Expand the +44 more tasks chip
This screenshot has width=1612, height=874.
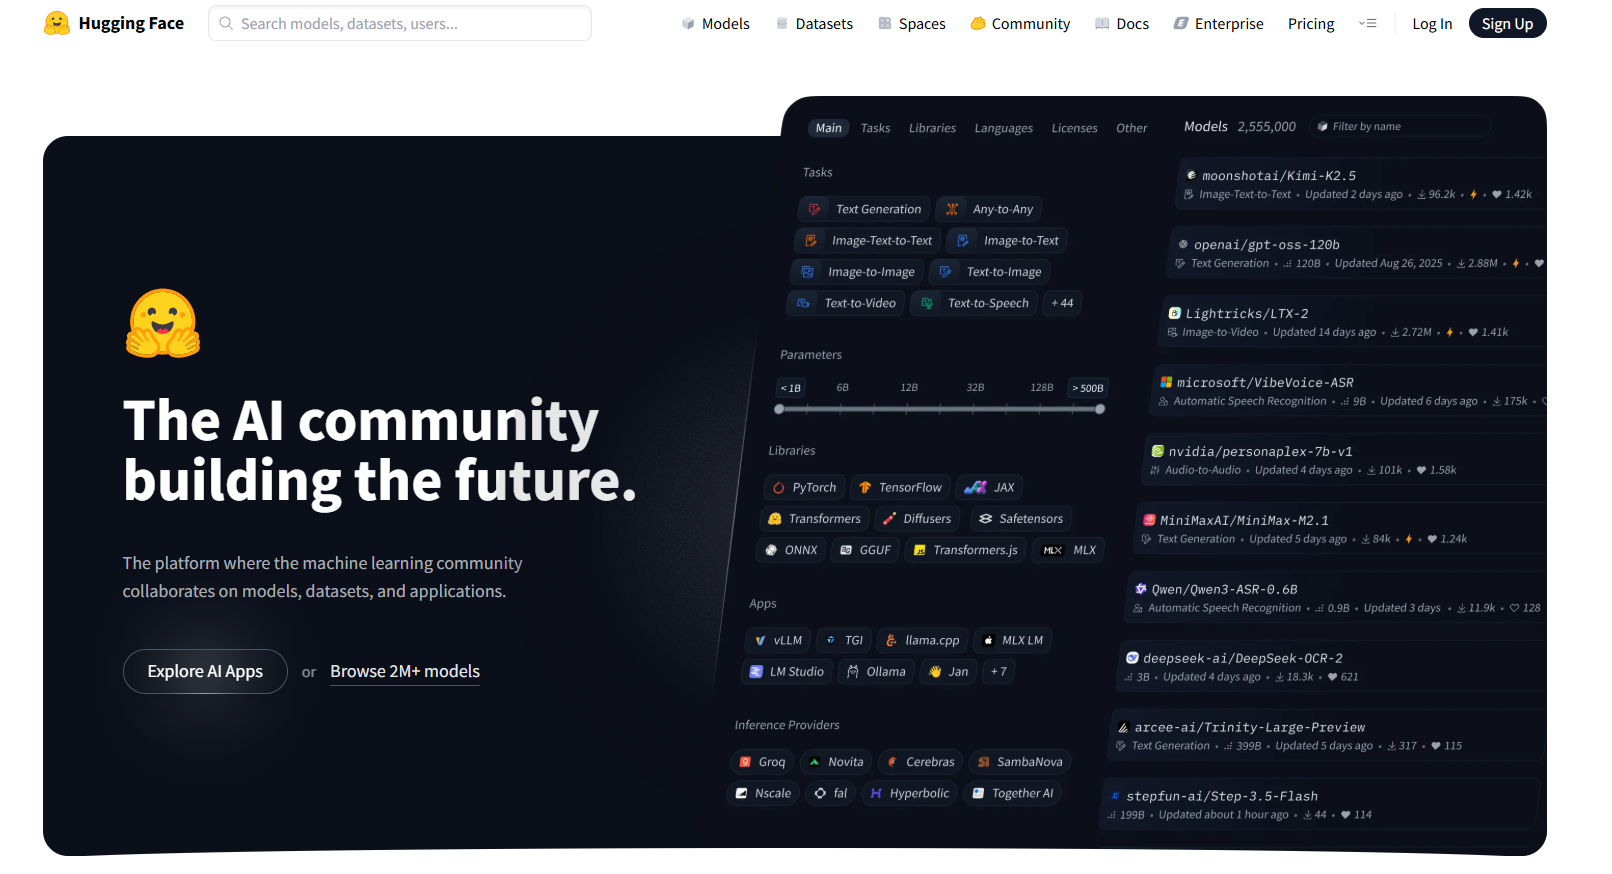coord(1062,303)
